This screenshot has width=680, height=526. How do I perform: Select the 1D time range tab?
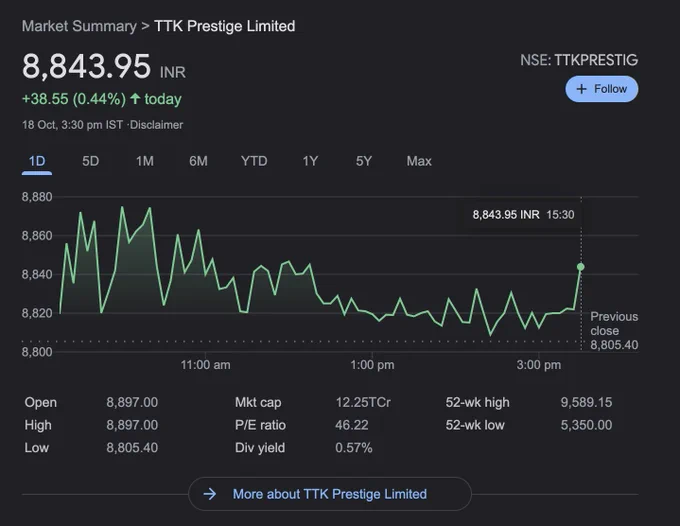click(37, 161)
